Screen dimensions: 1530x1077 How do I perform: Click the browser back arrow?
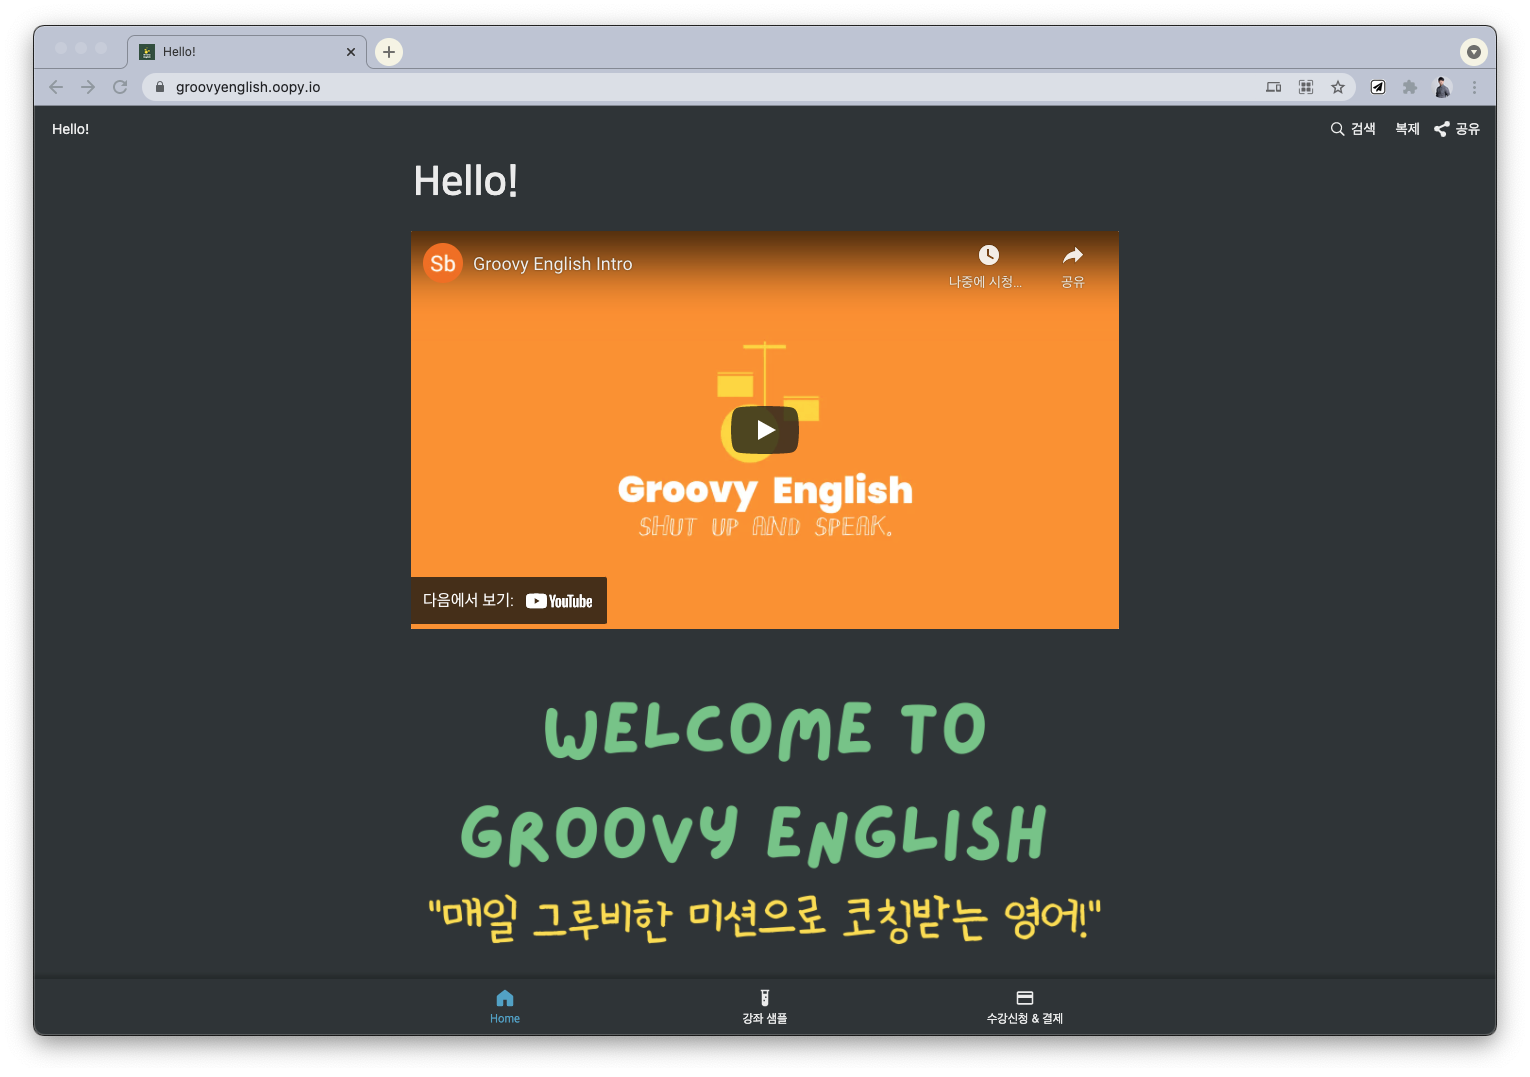56,87
